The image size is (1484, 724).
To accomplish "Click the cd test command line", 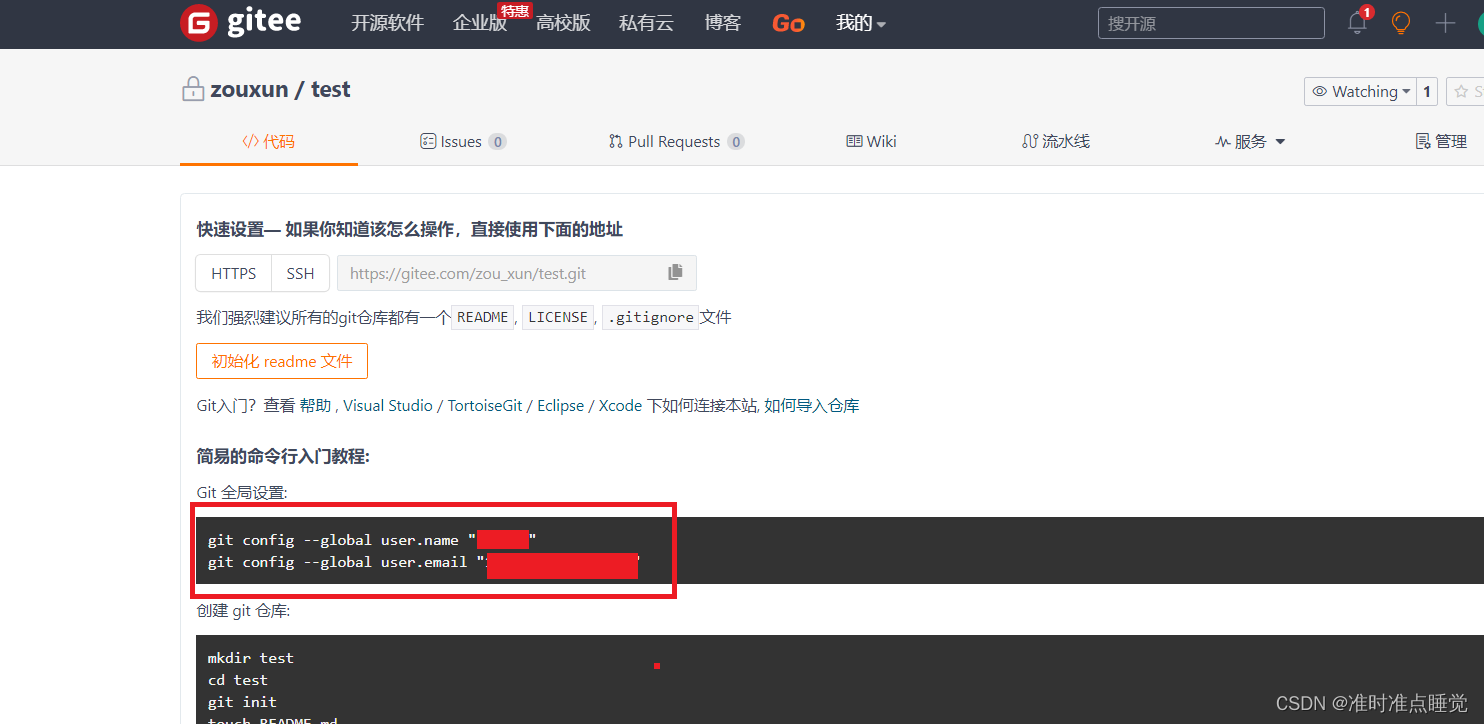I will tap(238, 680).
